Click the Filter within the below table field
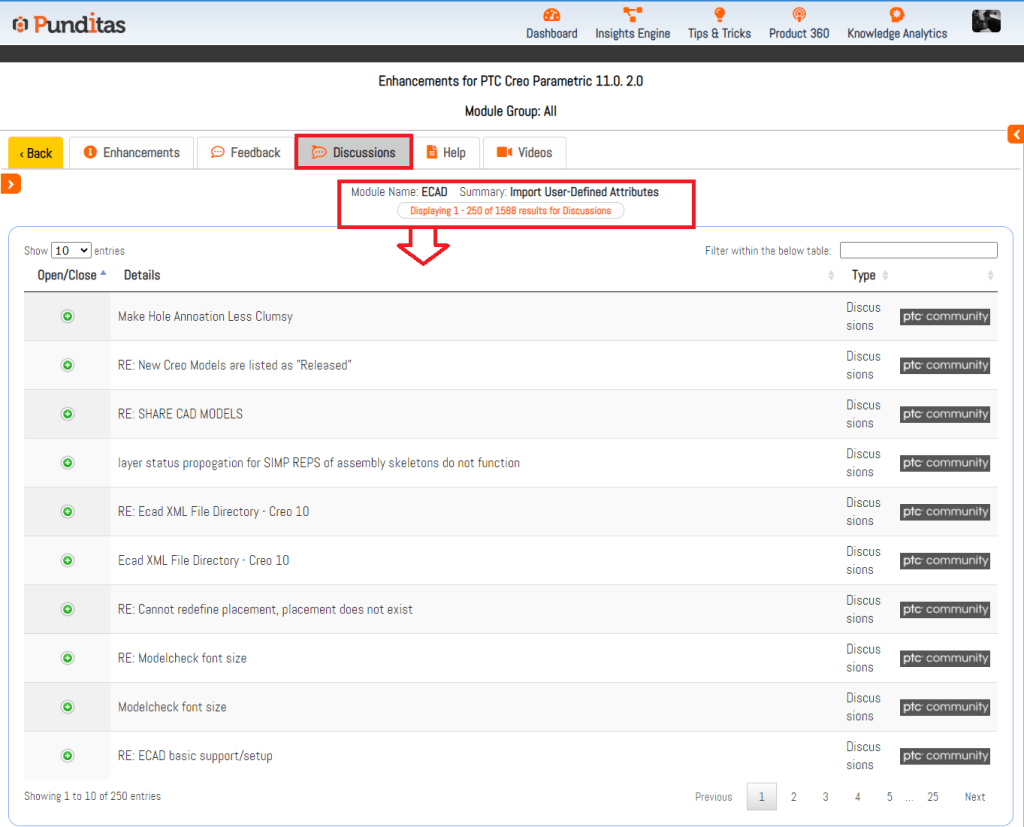Image resolution: width=1024 pixels, height=827 pixels. 918,251
